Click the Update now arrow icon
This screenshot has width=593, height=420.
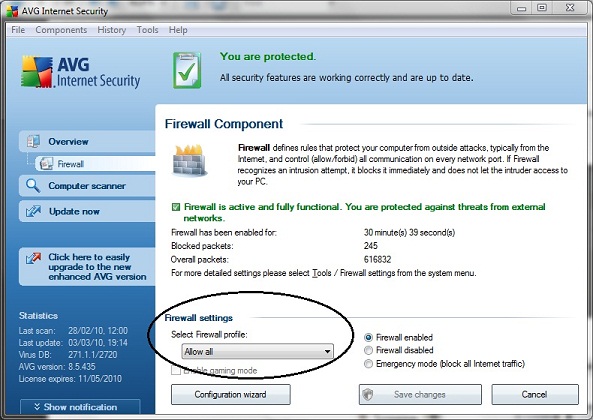click(x=33, y=211)
